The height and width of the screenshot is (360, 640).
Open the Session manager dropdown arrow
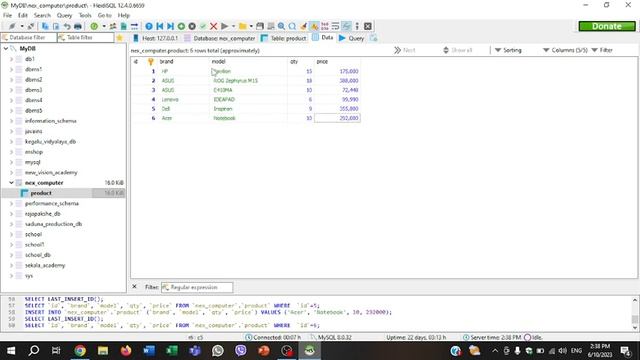pyautogui.click(x=22, y=26)
